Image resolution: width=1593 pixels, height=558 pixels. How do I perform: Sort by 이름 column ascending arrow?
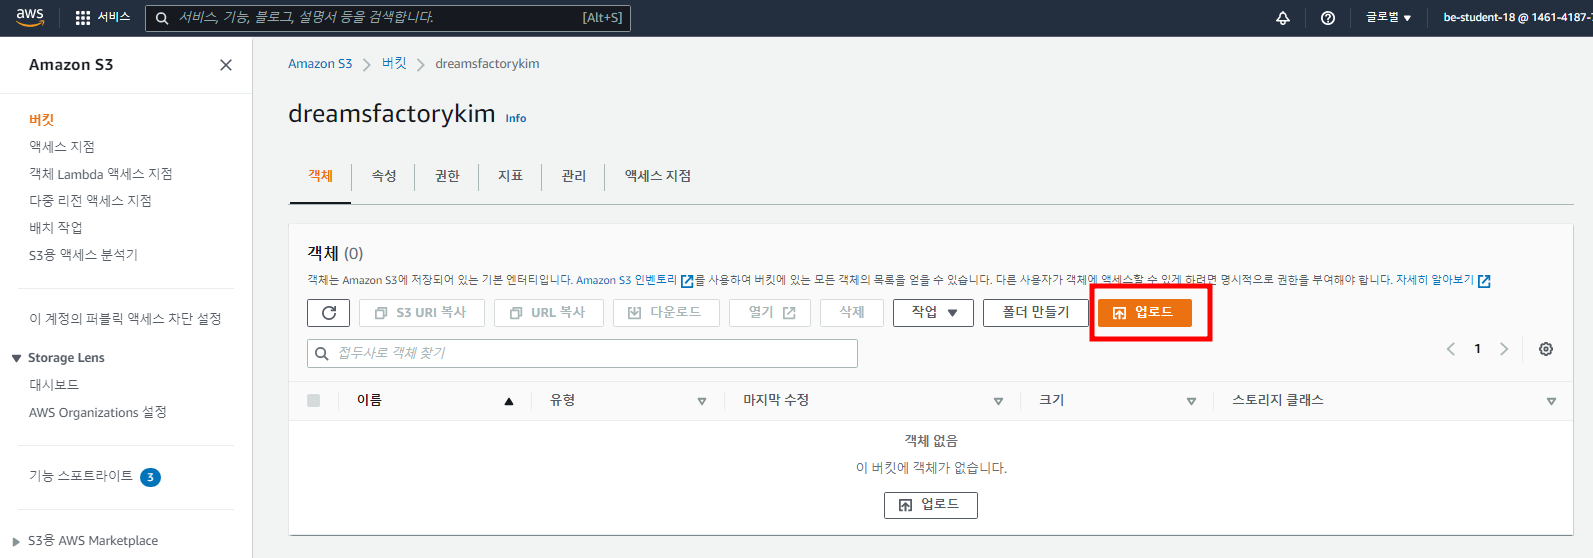point(508,401)
